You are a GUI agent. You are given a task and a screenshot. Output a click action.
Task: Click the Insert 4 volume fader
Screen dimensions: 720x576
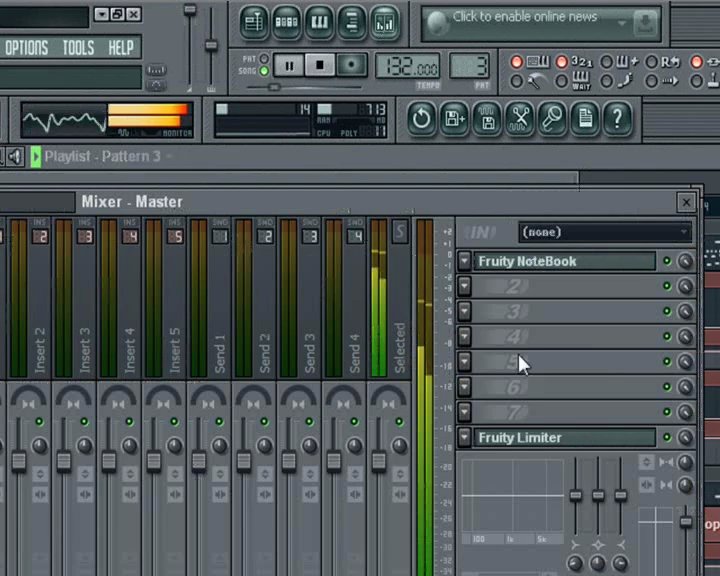coord(109,461)
